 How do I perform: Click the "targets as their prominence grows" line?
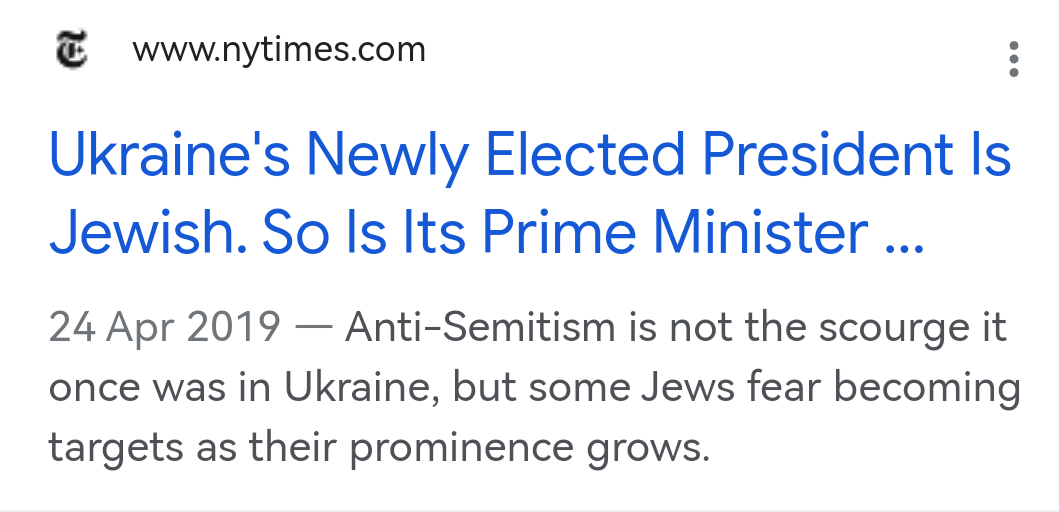(378, 445)
